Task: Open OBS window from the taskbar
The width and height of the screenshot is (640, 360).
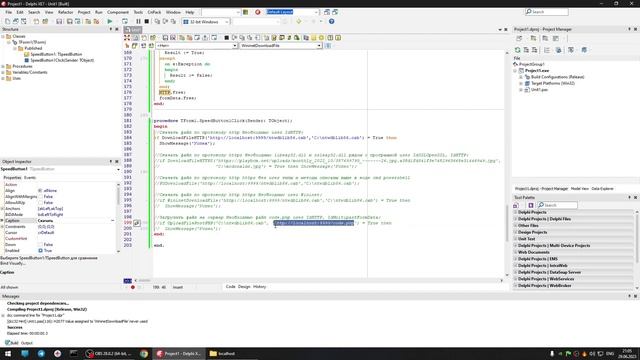Action: [109, 353]
